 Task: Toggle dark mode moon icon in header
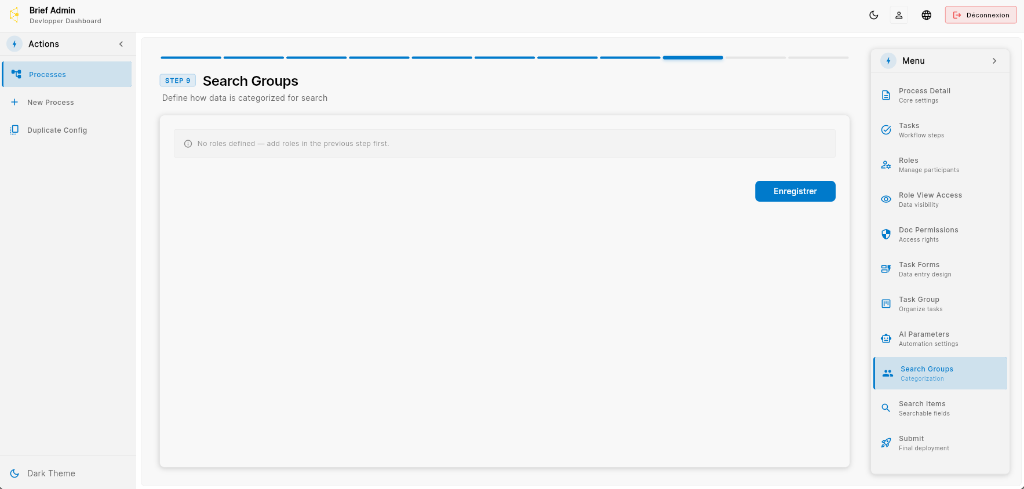click(873, 15)
